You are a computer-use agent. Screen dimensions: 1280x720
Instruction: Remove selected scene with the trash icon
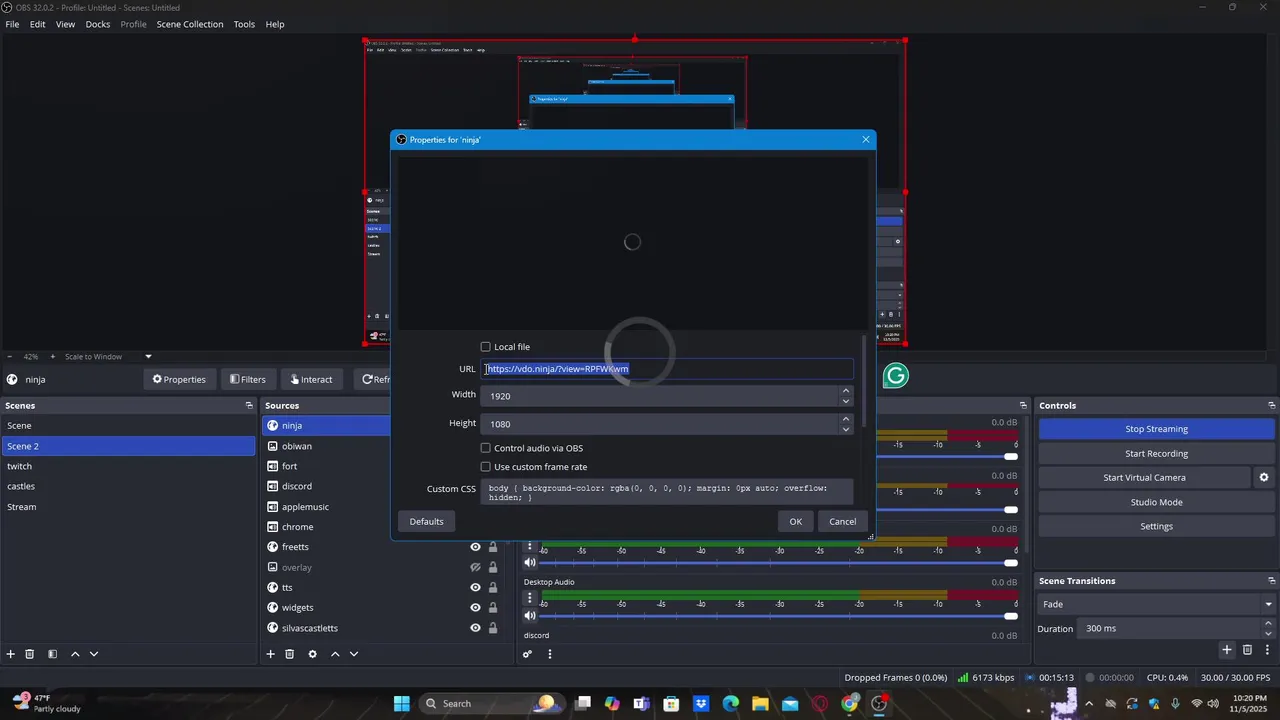(x=30, y=653)
